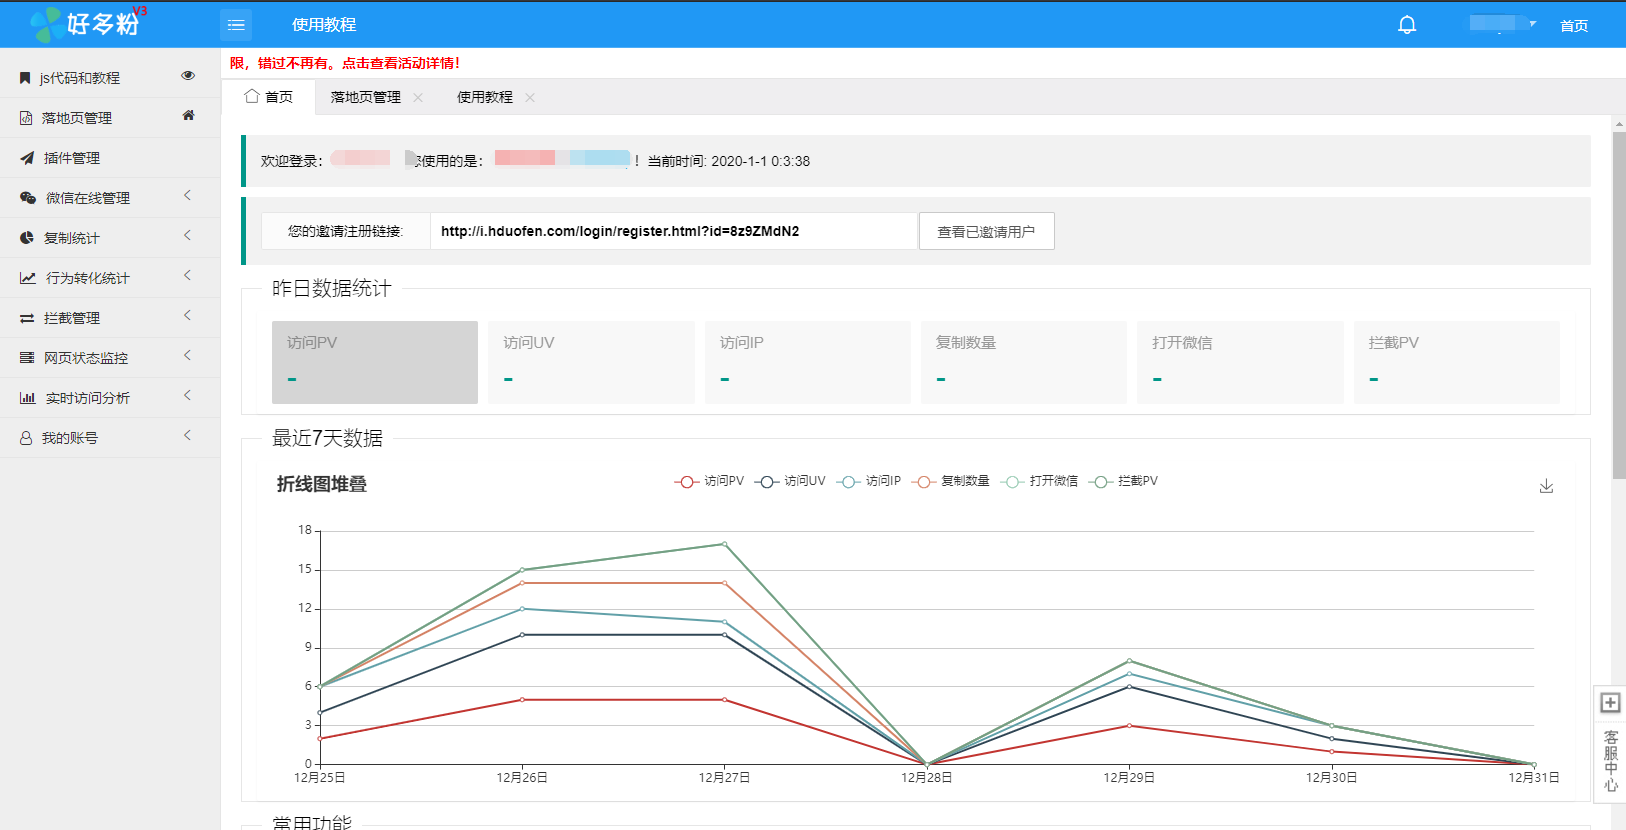
Task: Open 插件管理 paper-plane icon
Action: 27,158
